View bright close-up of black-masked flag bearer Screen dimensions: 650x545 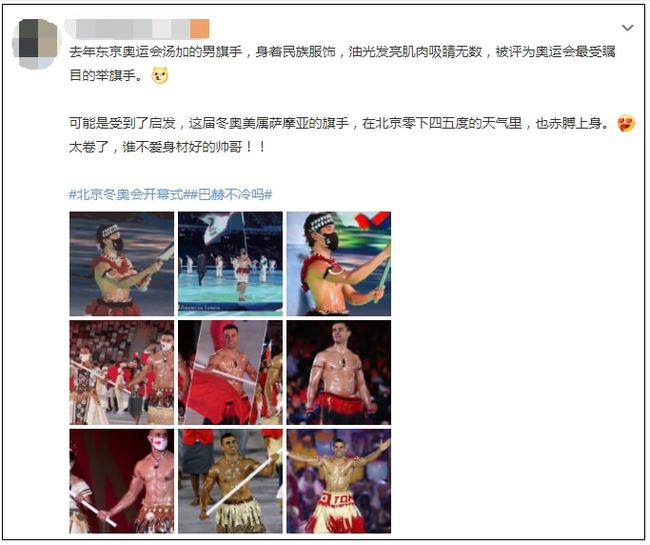click(339, 264)
